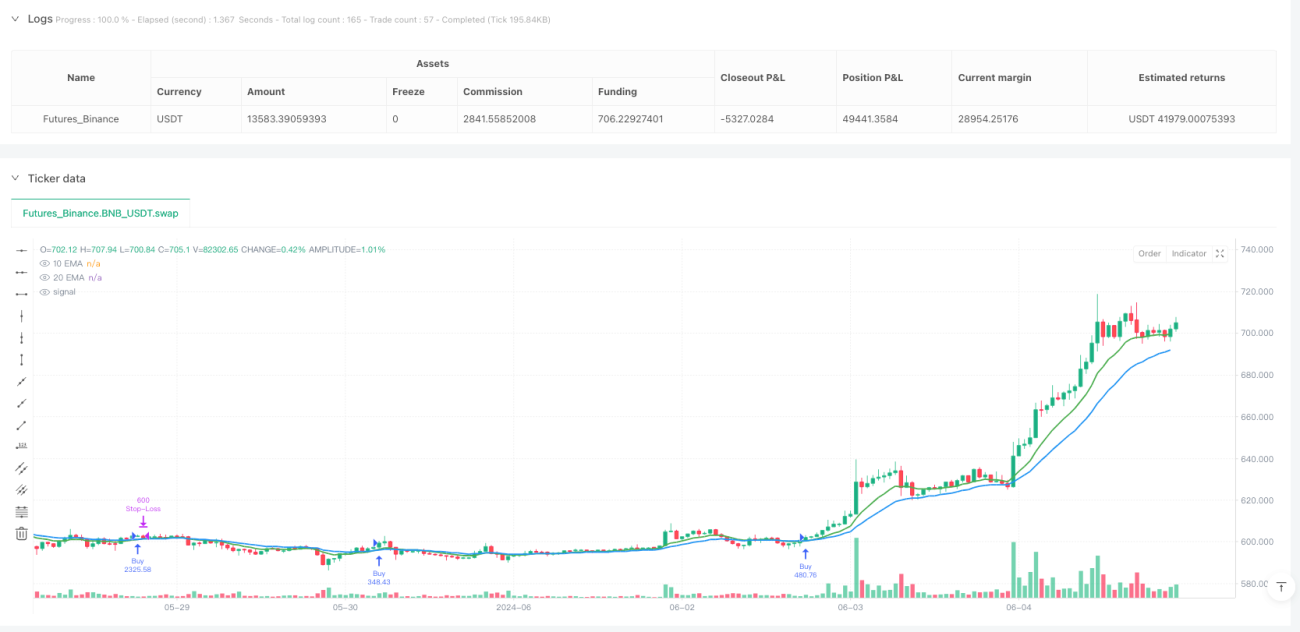Click the Futures_Binance row name cell
The image size is (1300, 632).
[x=81, y=119]
